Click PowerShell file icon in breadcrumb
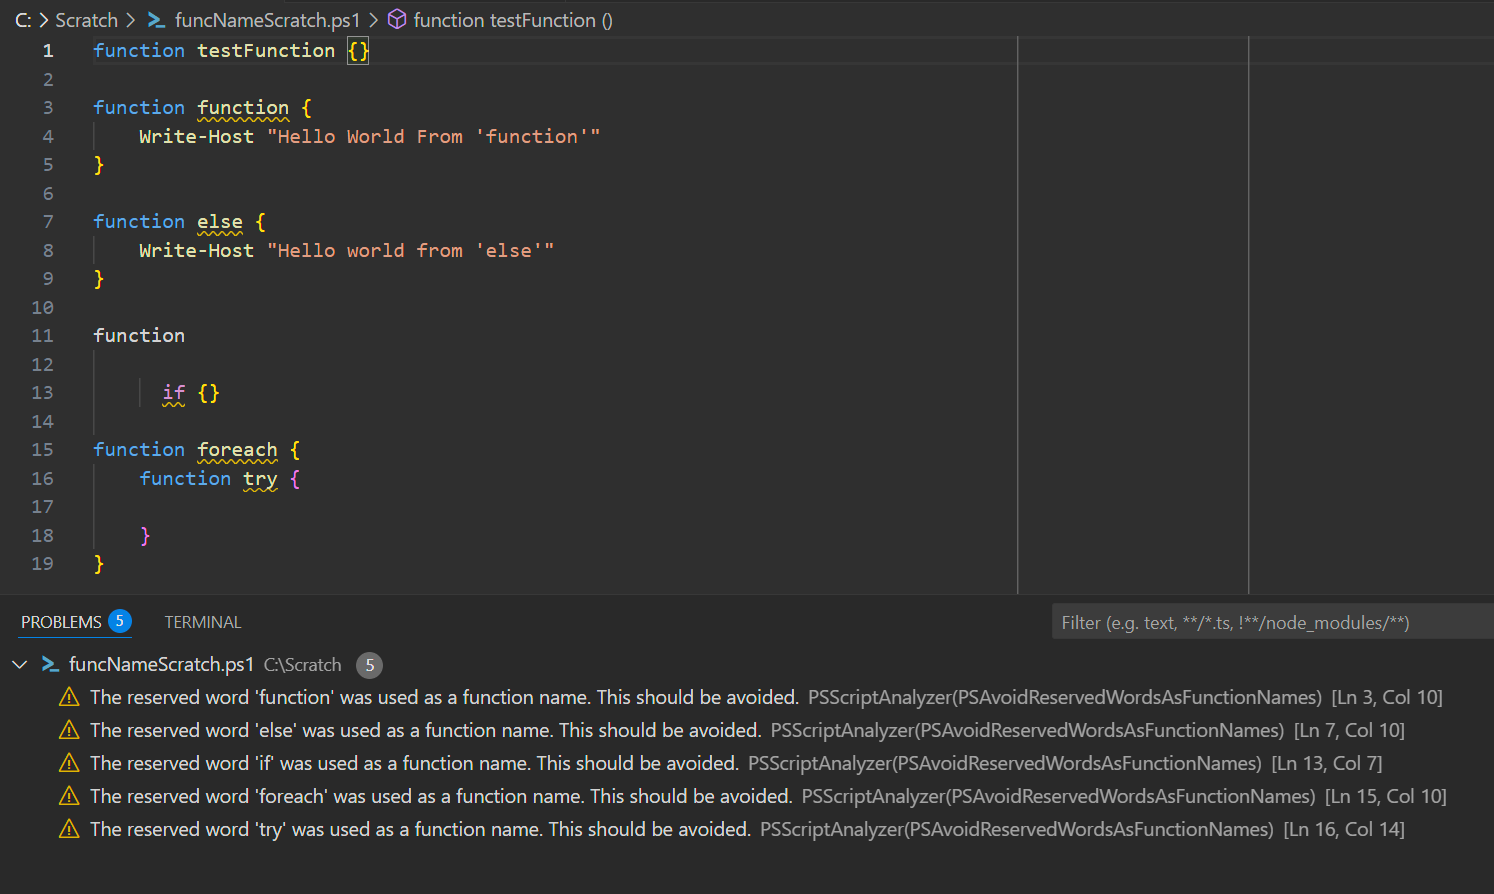This screenshot has width=1494, height=894. tap(156, 20)
